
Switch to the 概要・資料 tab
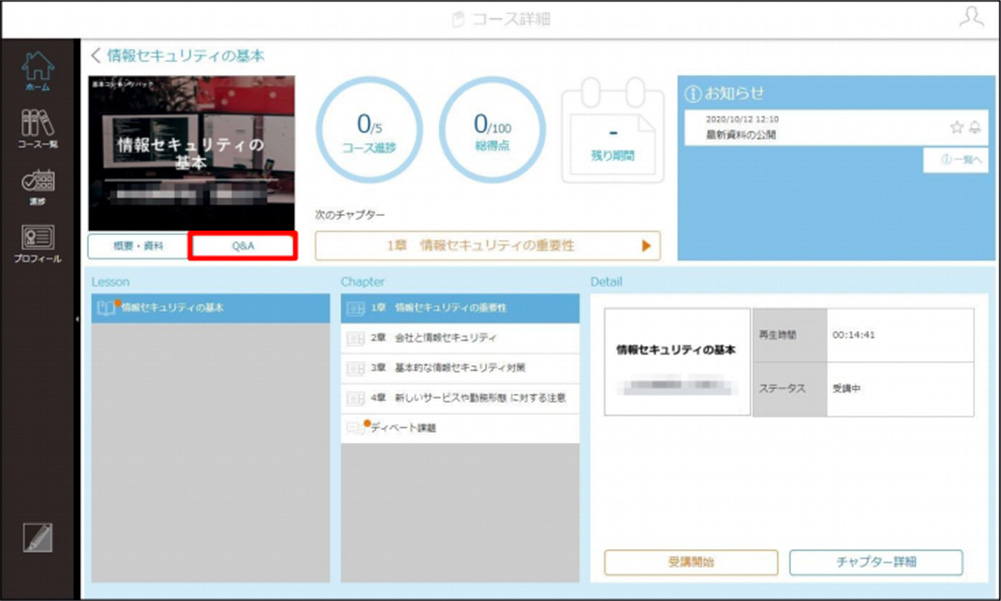coord(138,246)
